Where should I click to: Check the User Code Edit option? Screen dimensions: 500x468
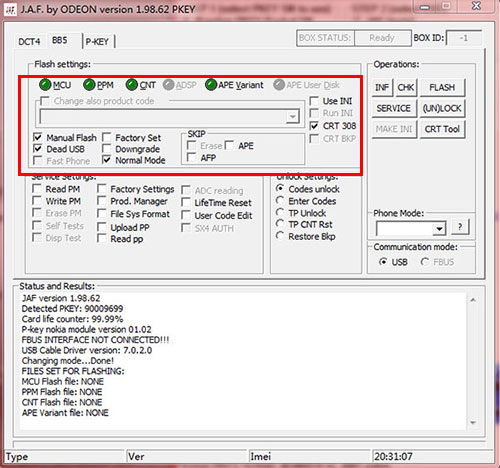coord(186,215)
